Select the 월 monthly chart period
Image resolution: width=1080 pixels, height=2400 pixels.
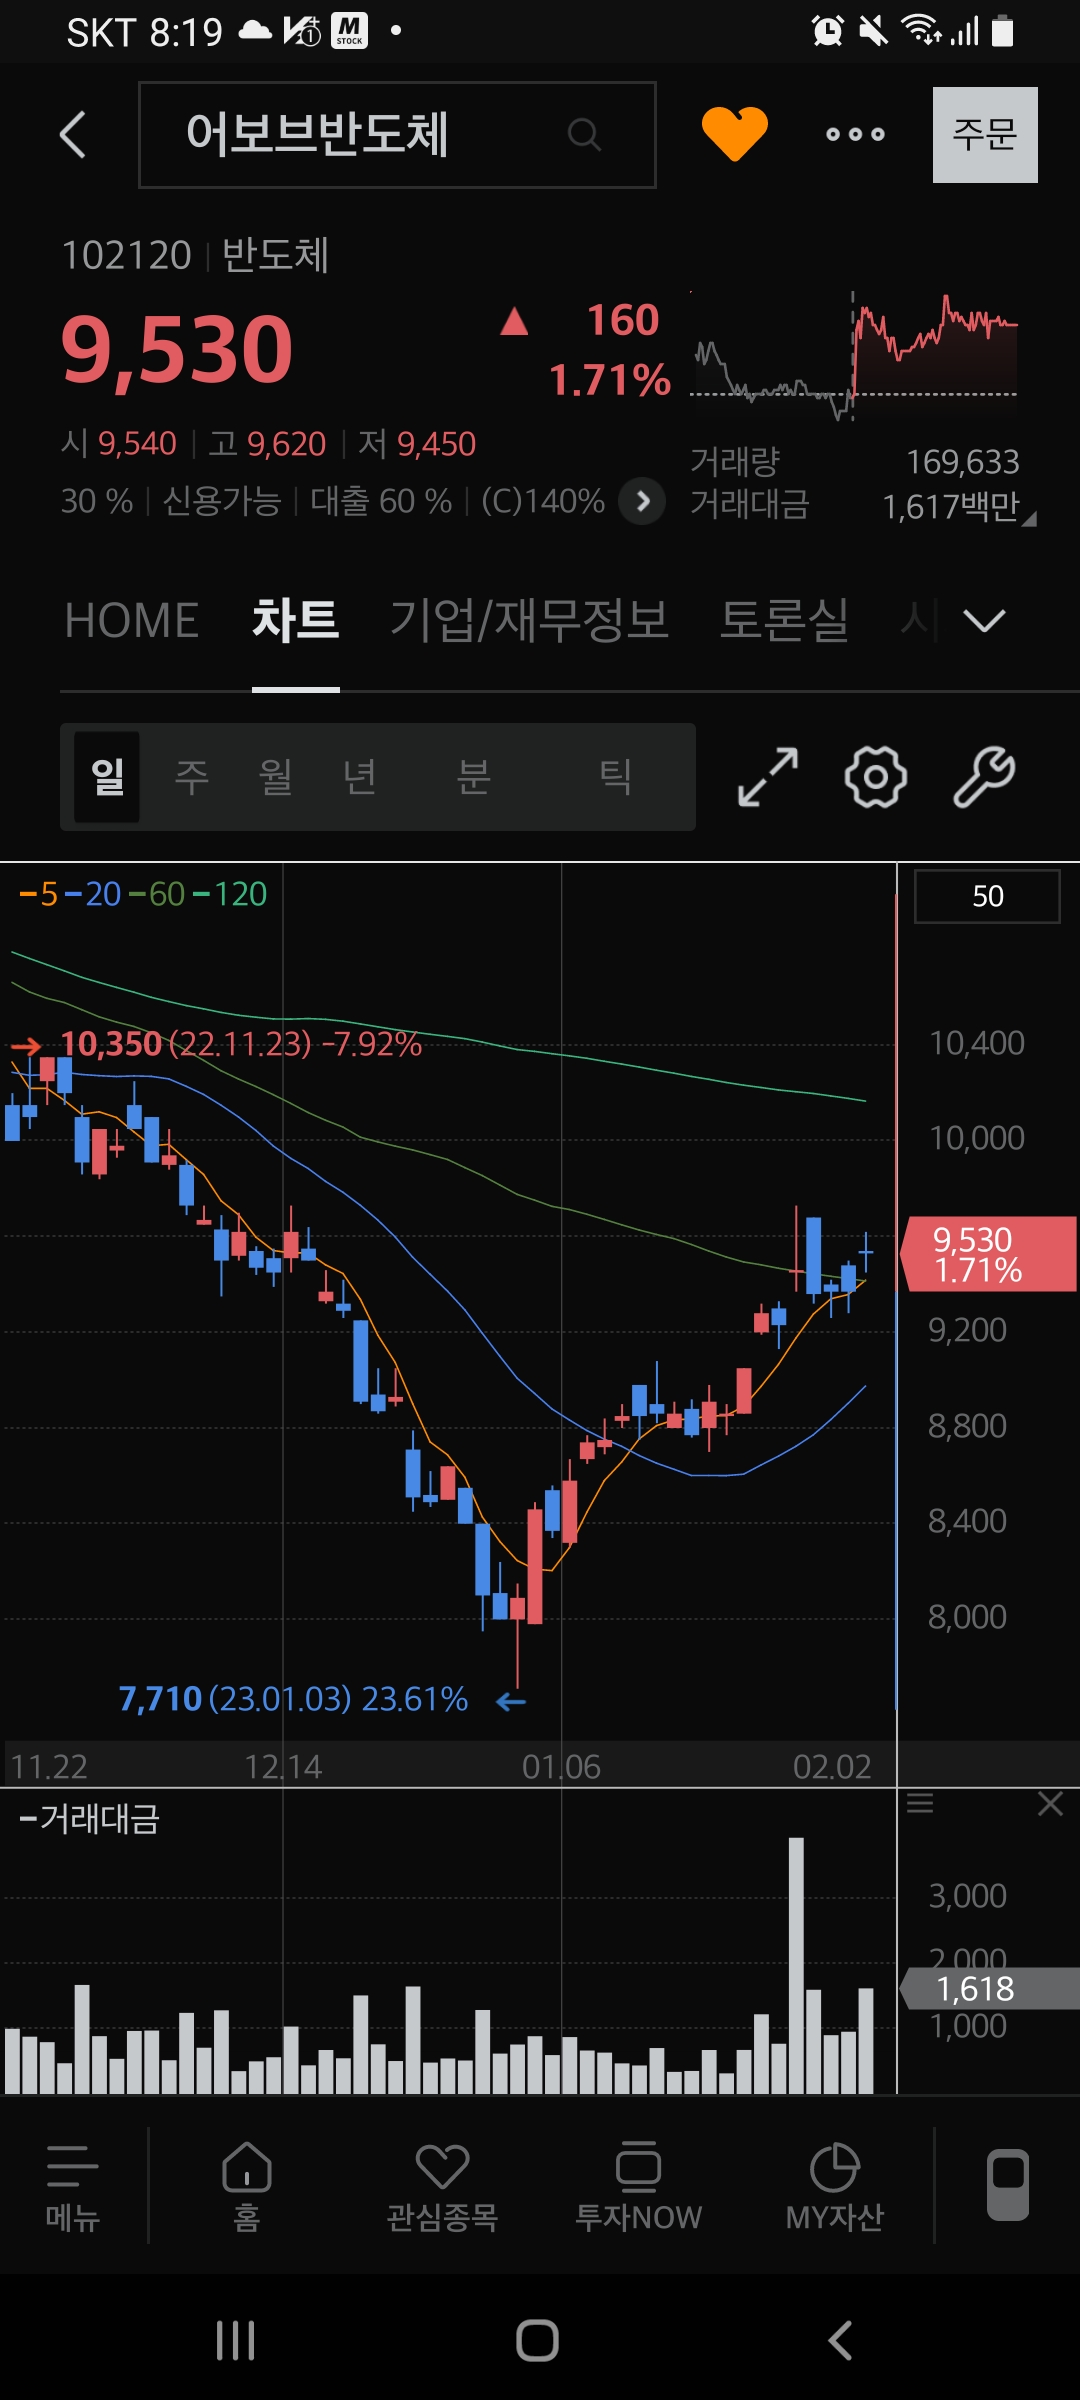coord(275,776)
